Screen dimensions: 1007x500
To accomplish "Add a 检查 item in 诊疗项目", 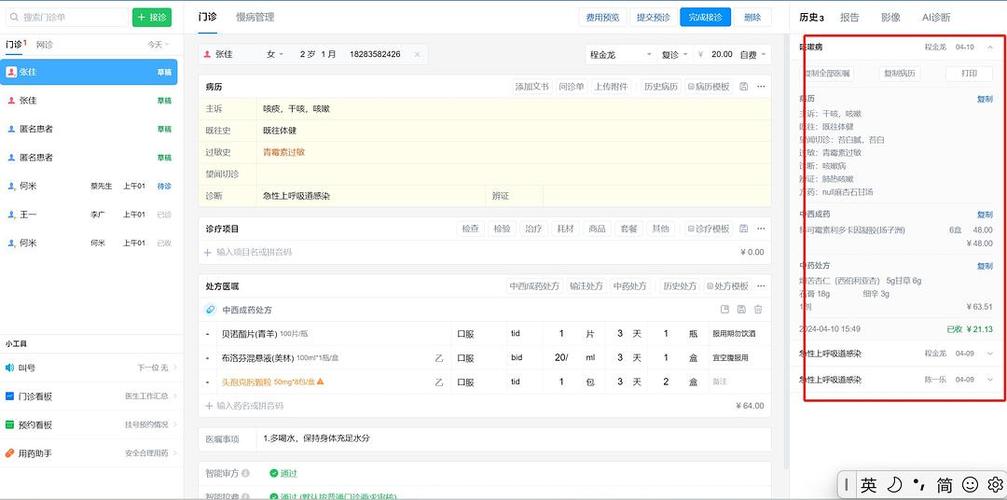I will [x=471, y=228].
